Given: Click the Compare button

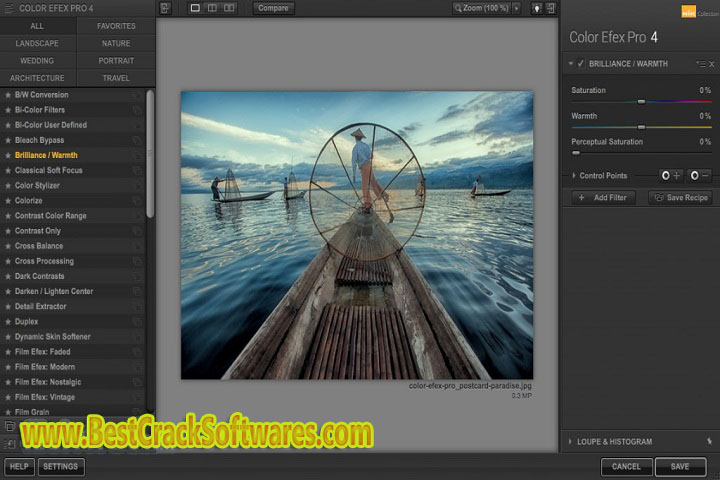Looking at the screenshot, I should [273, 8].
